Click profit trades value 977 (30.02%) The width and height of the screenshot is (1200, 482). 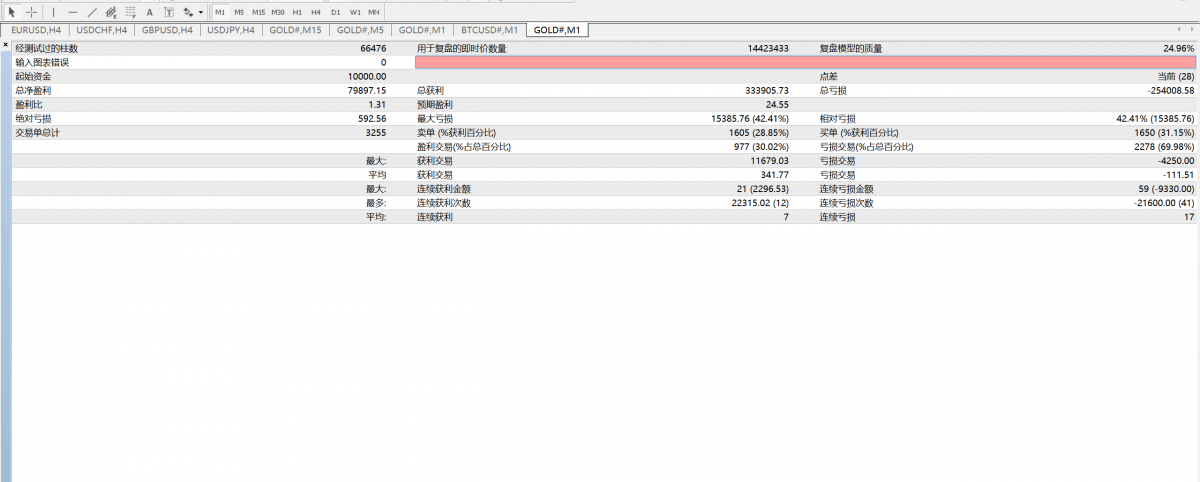click(761, 146)
